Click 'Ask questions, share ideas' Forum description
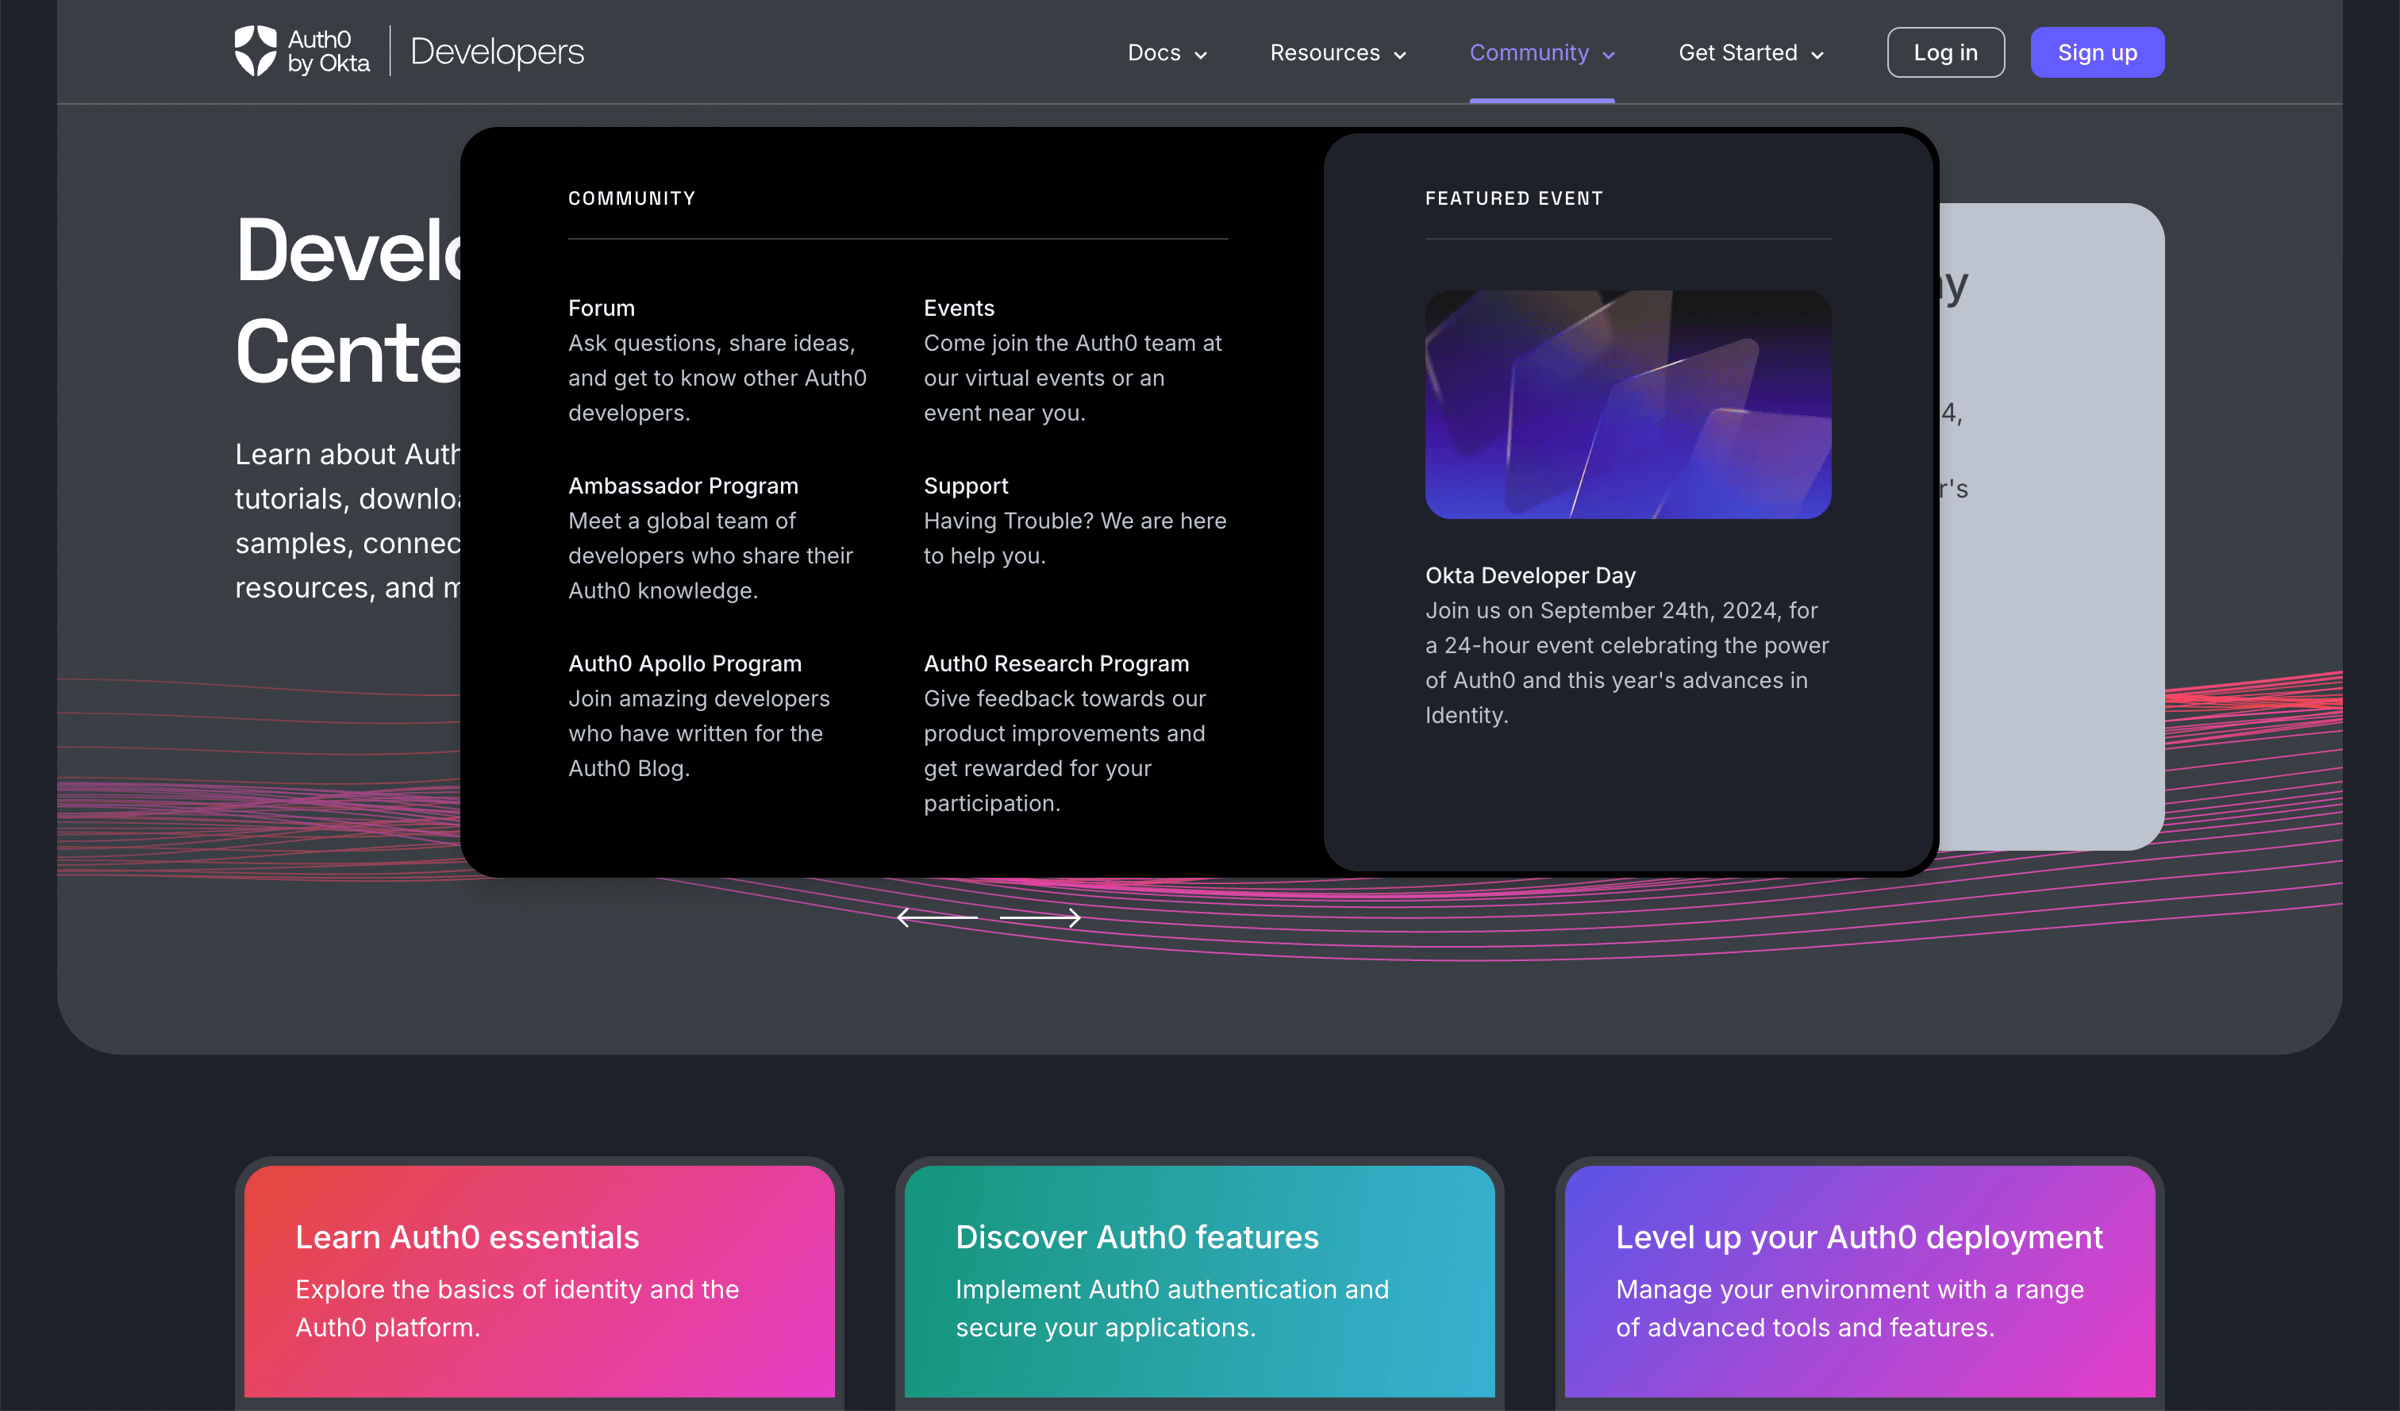The image size is (2400, 1411). (717, 378)
